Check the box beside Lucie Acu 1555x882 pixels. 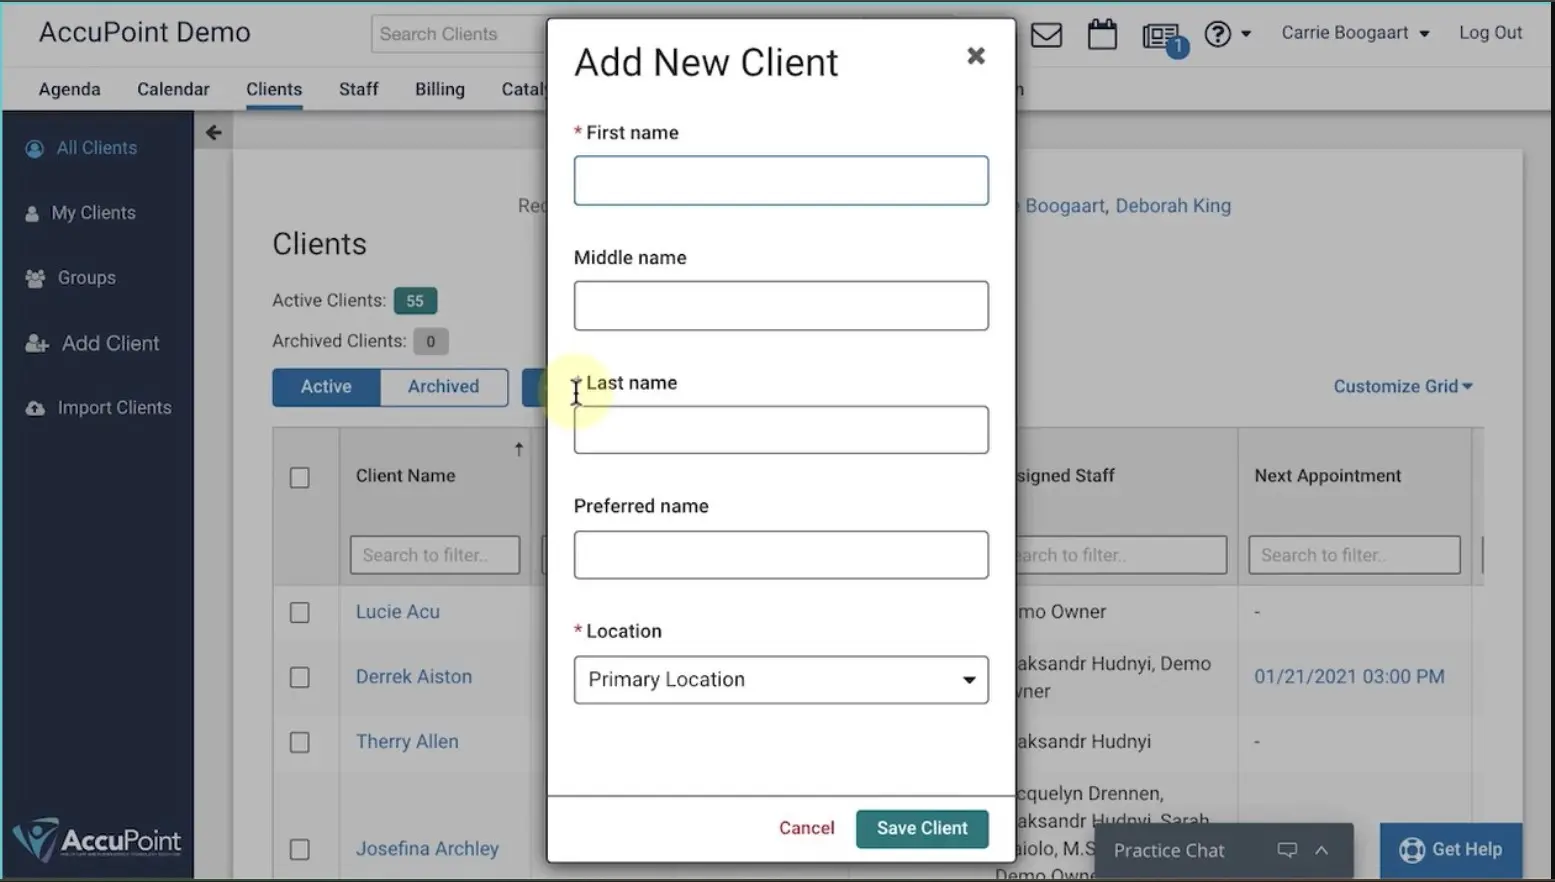[300, 613]
